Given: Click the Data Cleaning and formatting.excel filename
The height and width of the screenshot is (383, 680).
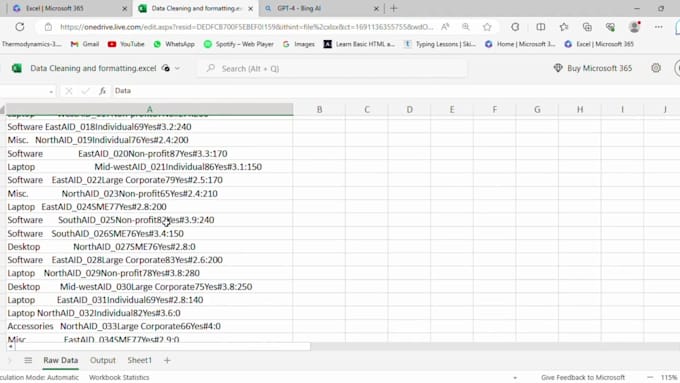Looking at the screenshot, I should tap(93, 68).
